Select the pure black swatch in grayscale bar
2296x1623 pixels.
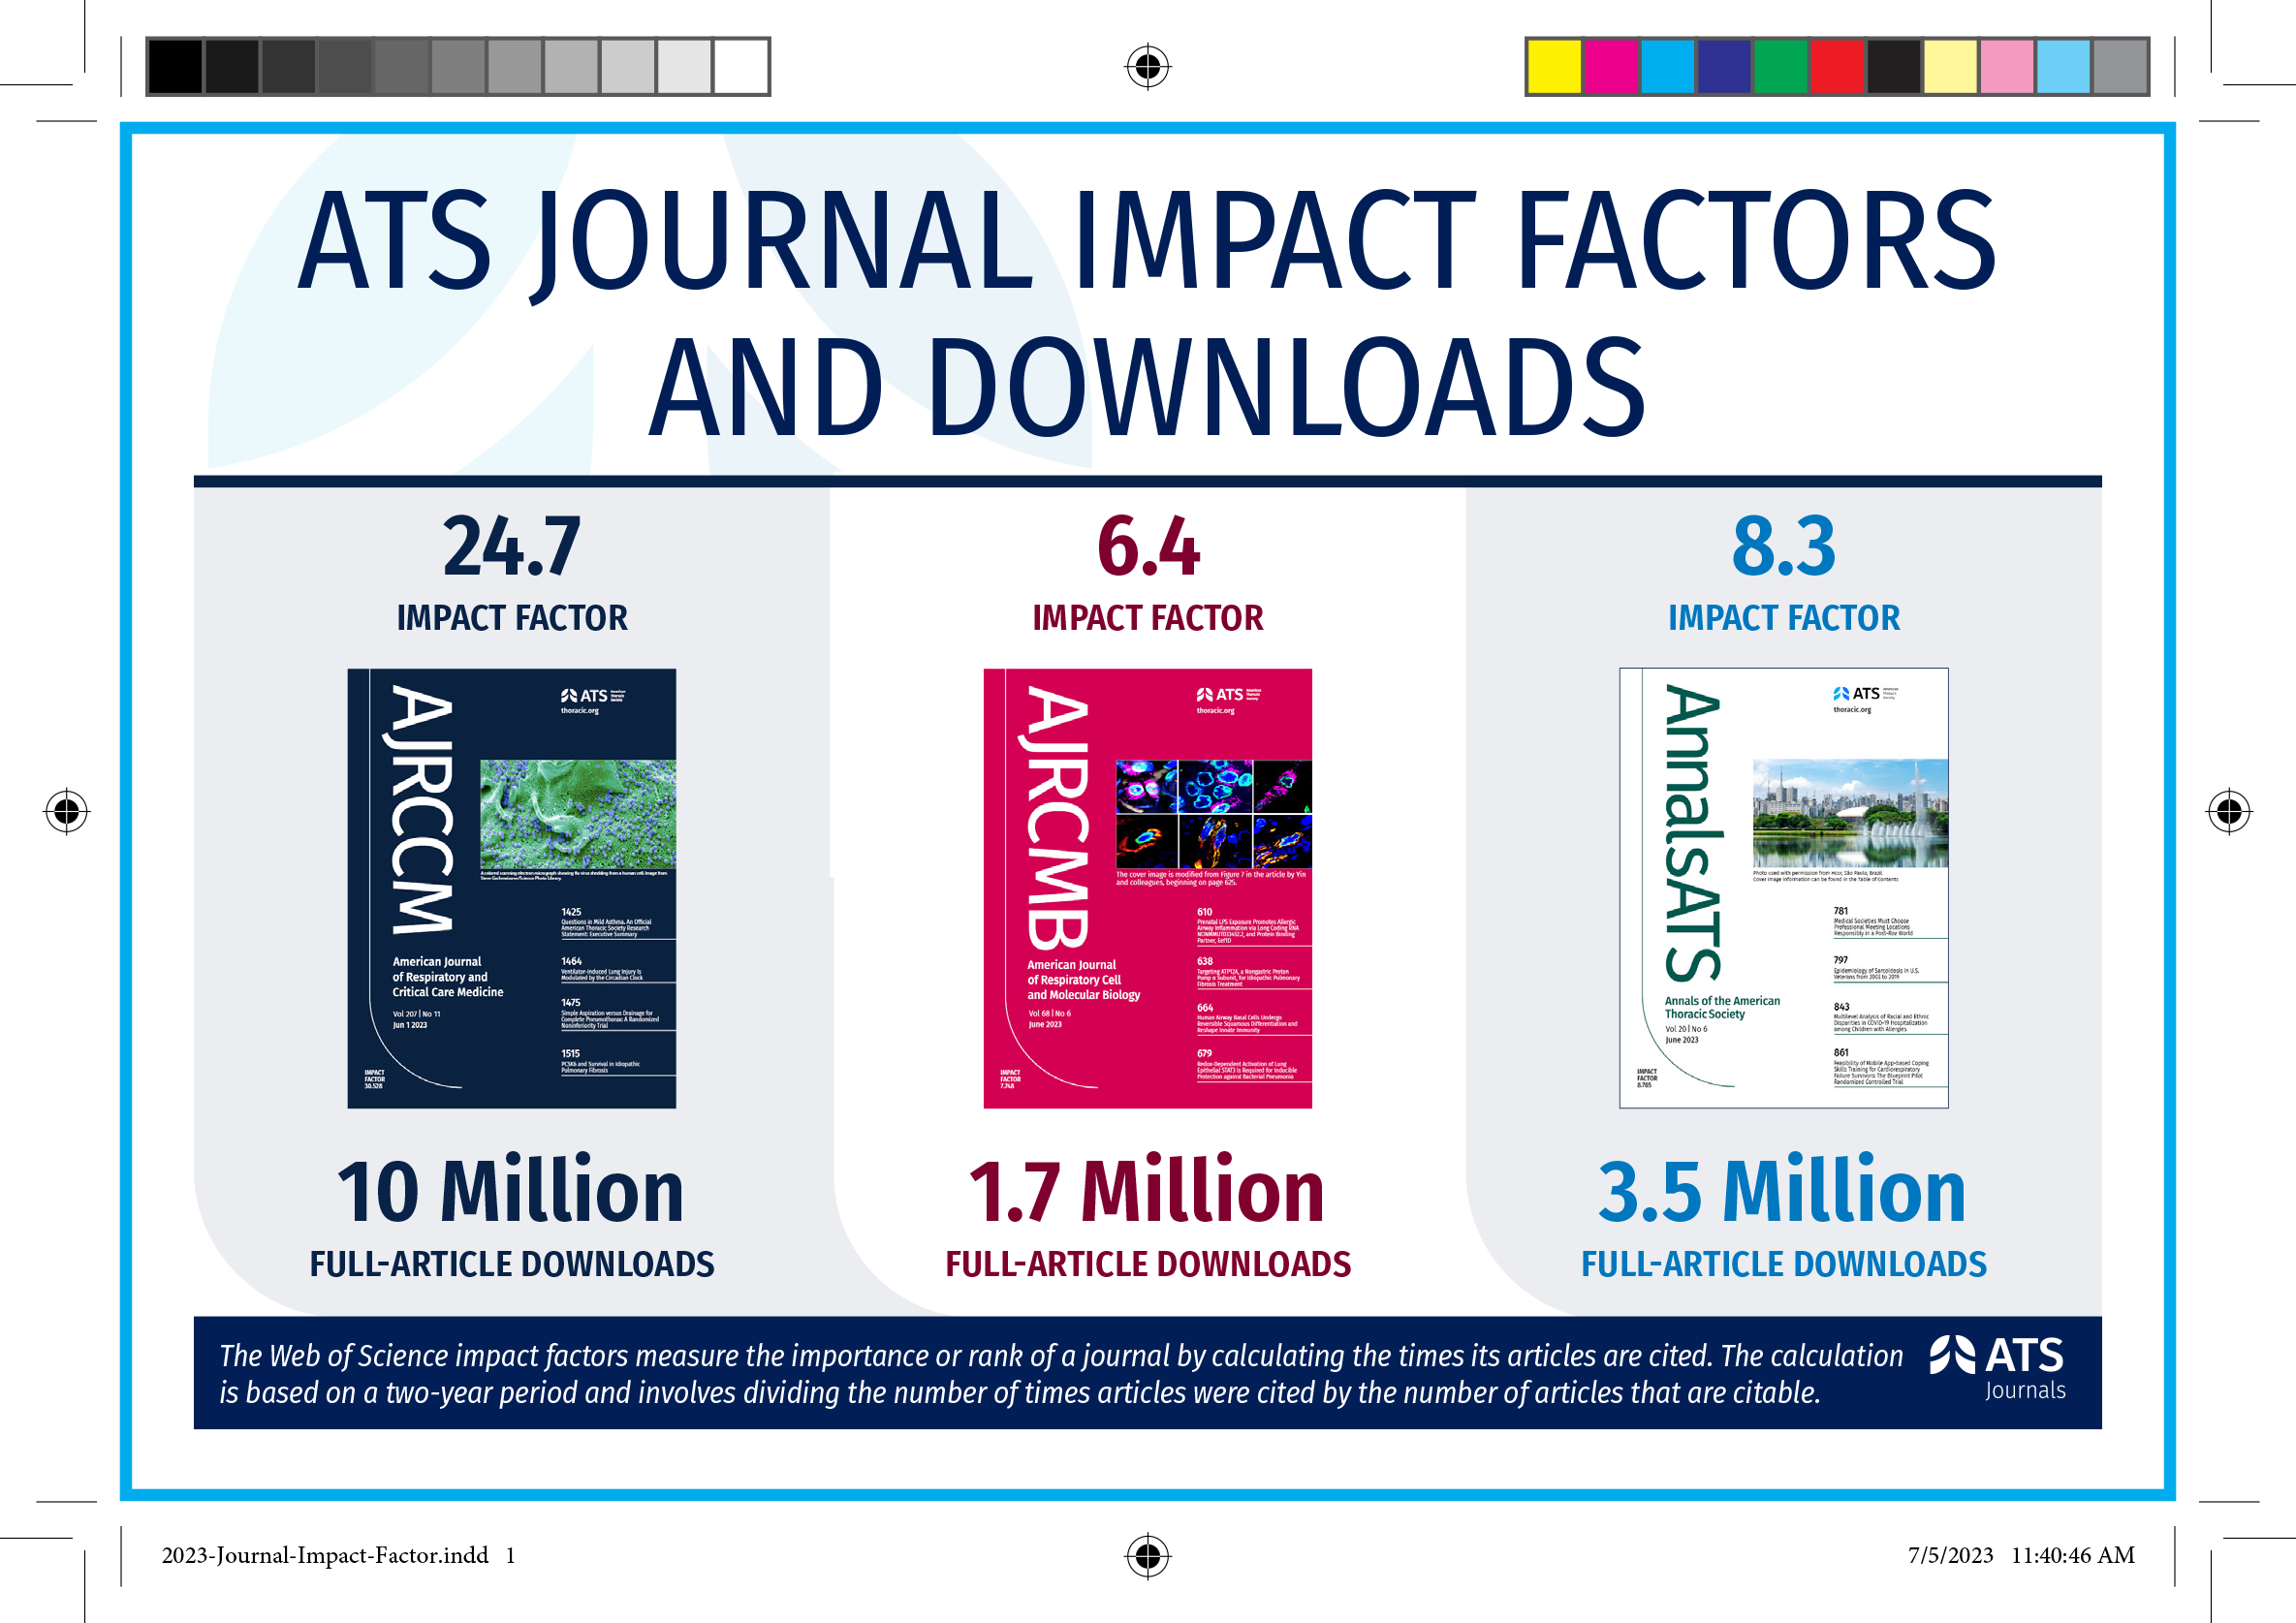point(175,67)
